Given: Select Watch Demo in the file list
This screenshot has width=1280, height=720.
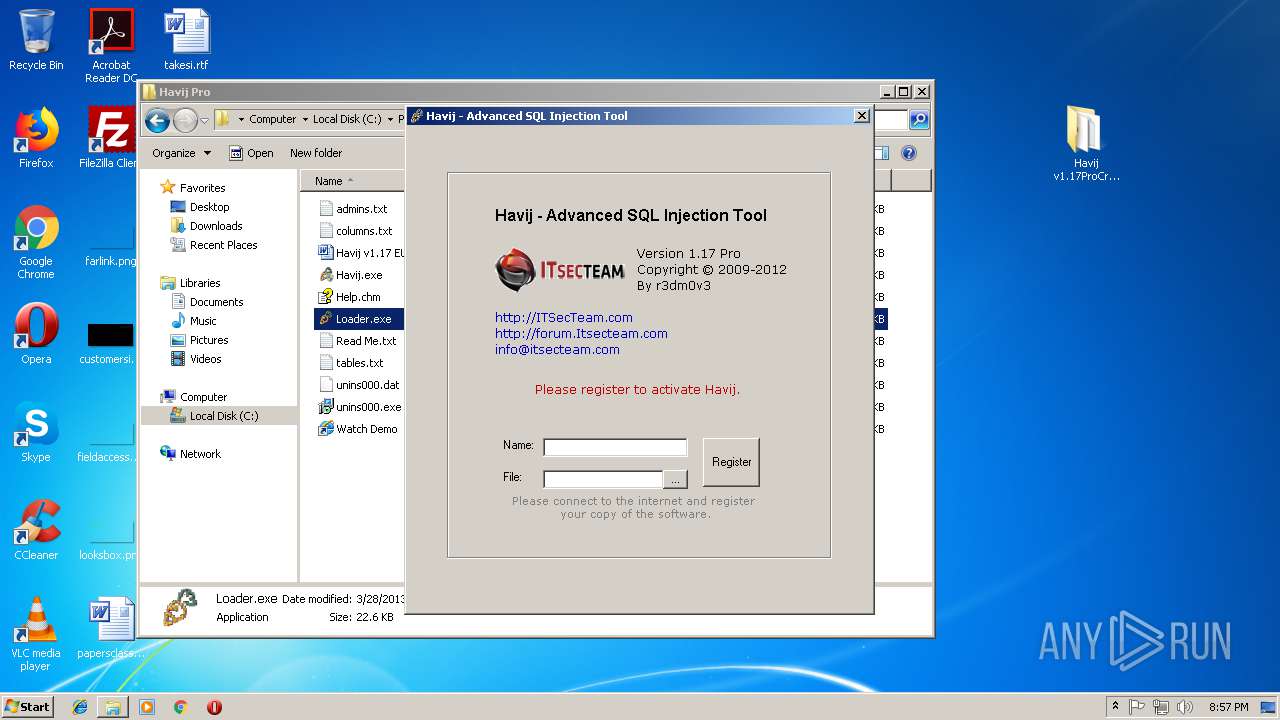Looking at the screenshot, I should (x=357, y=429).
